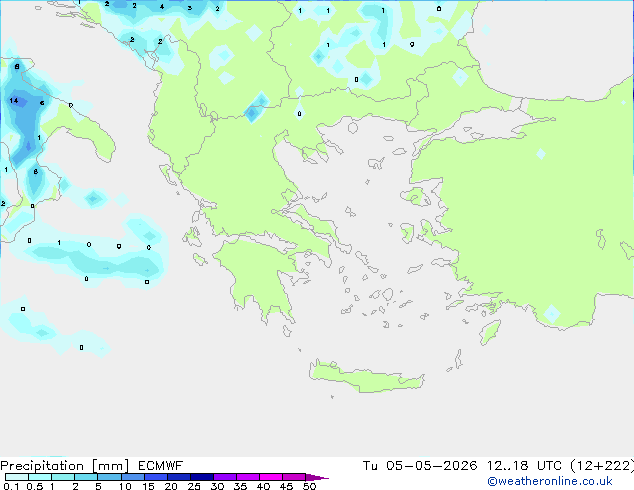Click the dark blue 25 to 30 swatch
Viewport: 634px width, 490px height.
pos(202,477)
